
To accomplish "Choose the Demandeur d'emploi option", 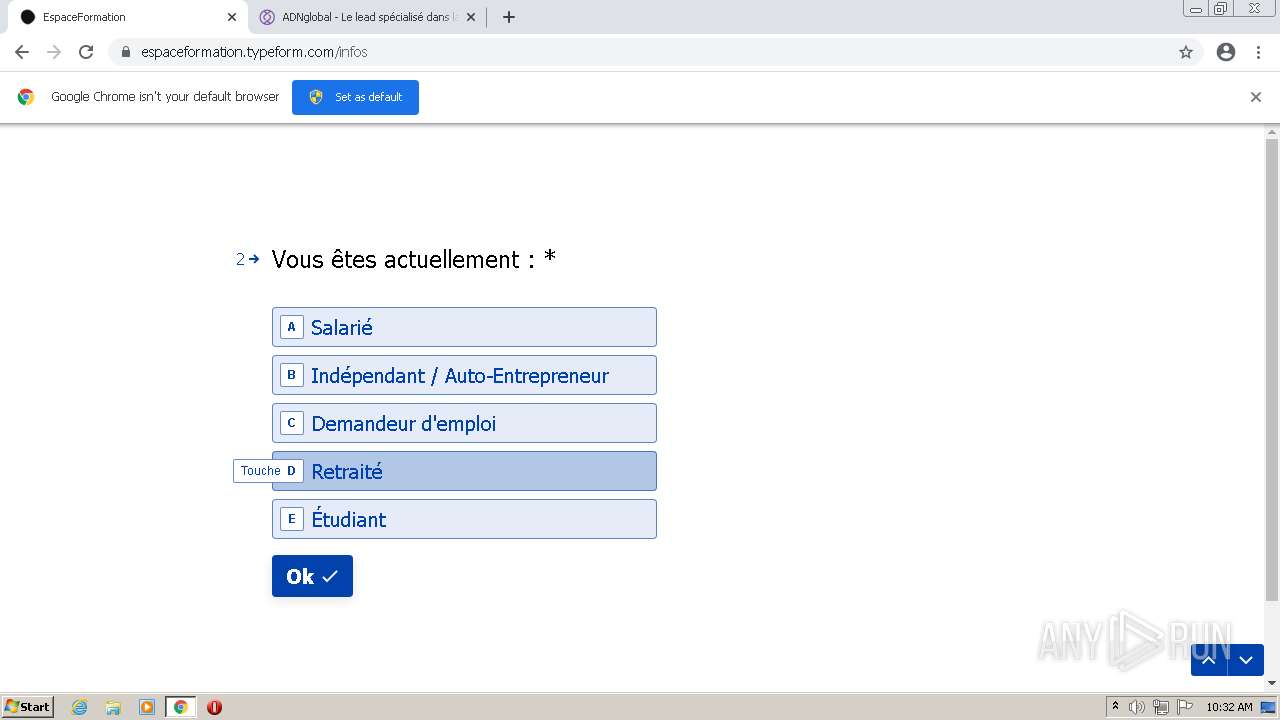I will pyautogui.click(x=464, y=423).
